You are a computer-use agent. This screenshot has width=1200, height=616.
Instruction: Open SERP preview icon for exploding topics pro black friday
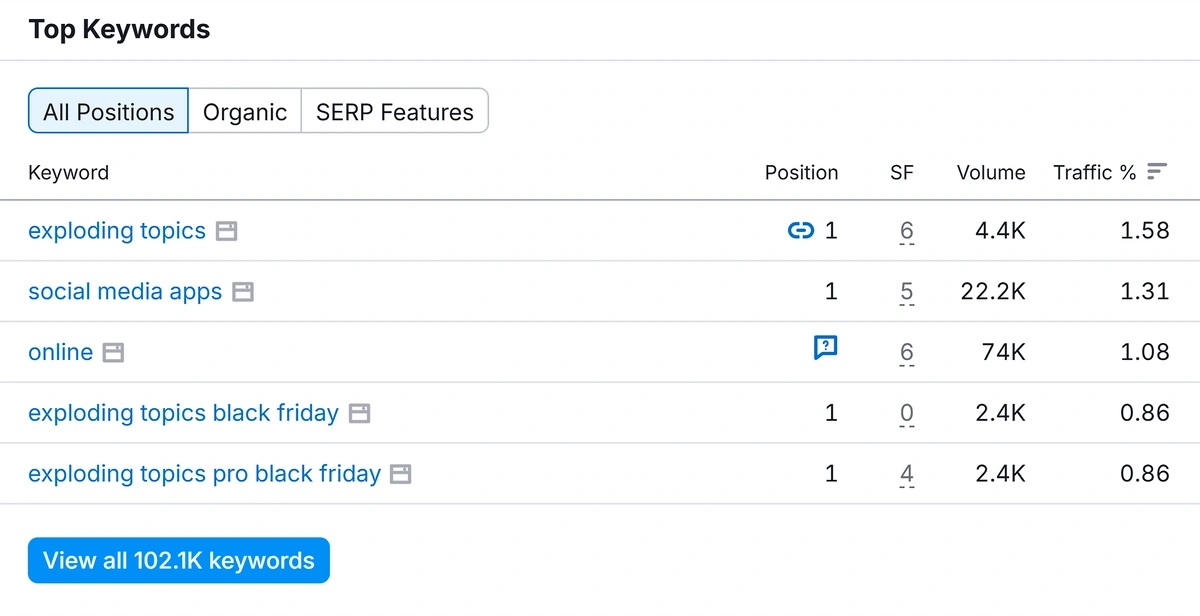click(401, 474)
